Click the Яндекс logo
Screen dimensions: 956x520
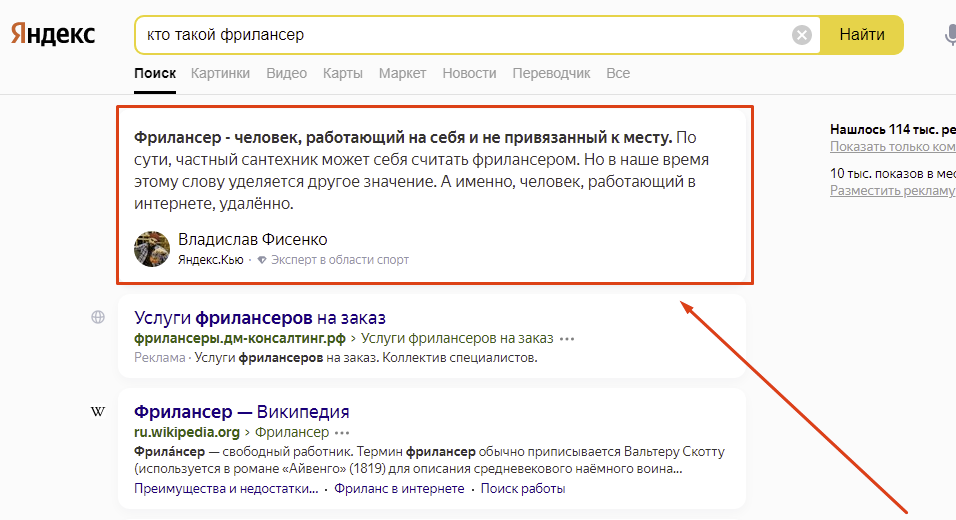pos(53,34)
